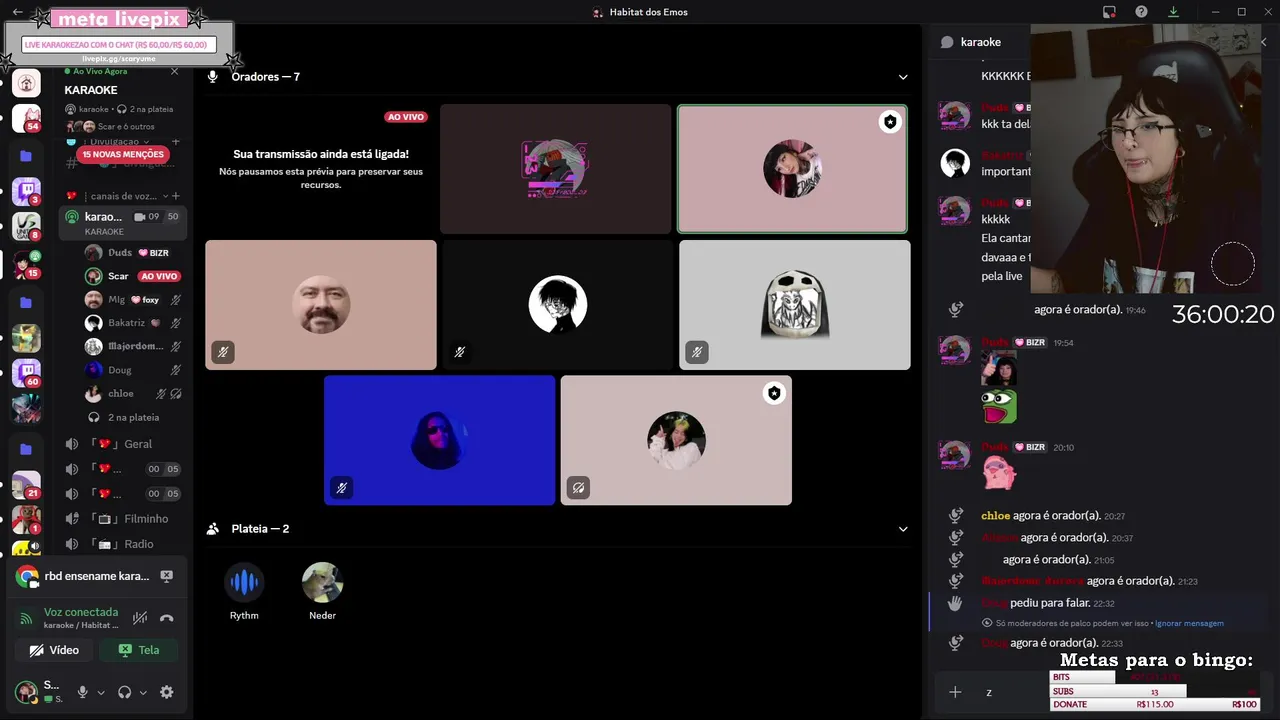Click Ignorar mensagem link

1189,623
